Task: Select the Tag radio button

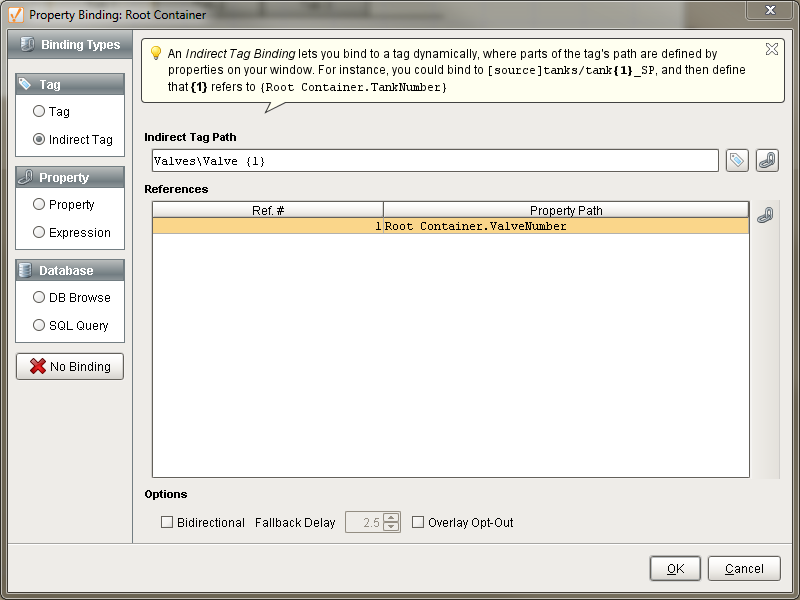Action: 39,111
